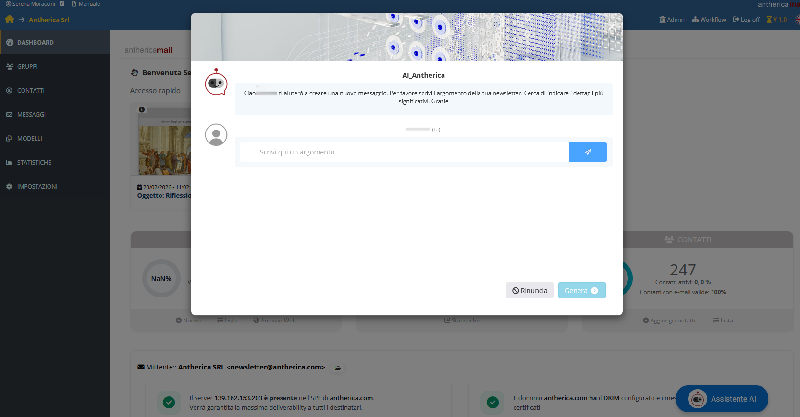Open the Assistente AI floating button
Viewport: 800px width, 417px height.
721,399
